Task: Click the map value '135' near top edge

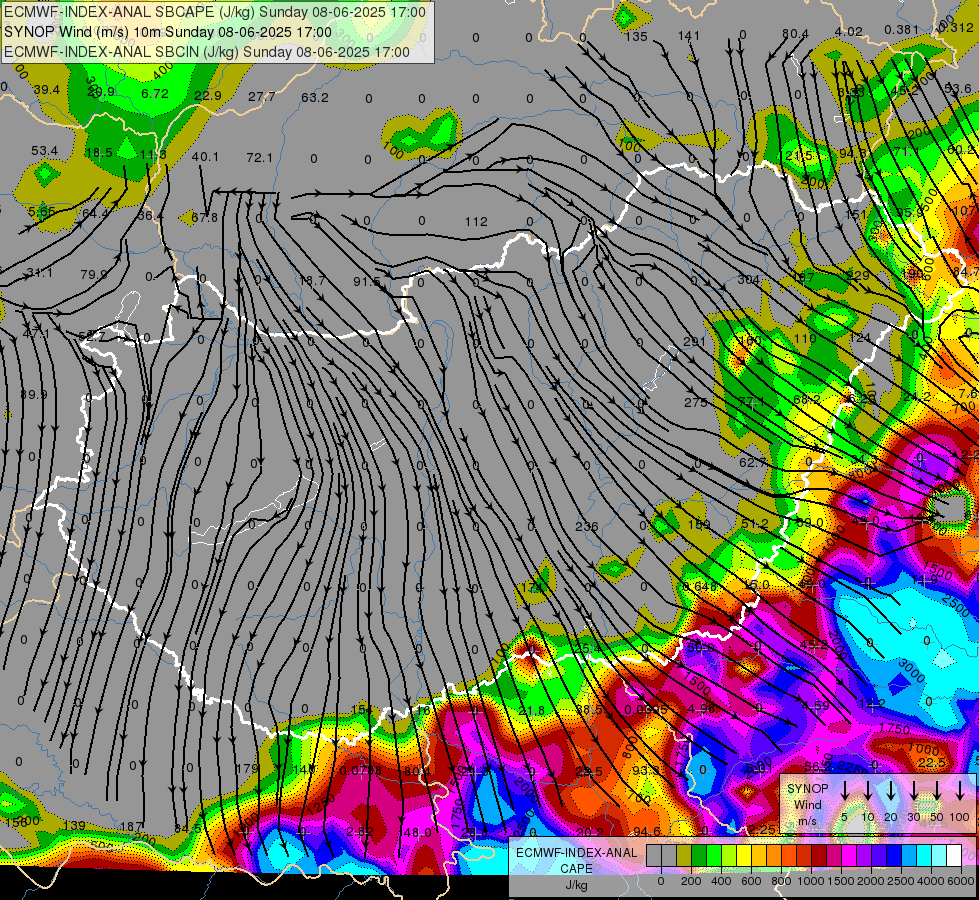Action: (636, 36)
